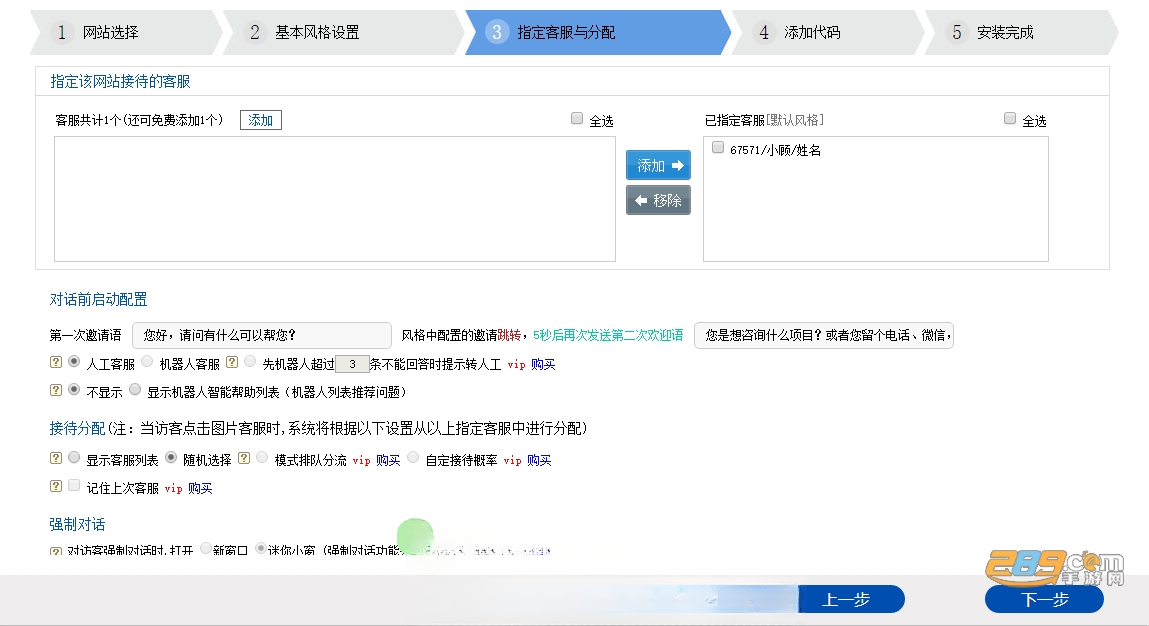Select step 3 指定客服与分配
The width and height of the screenshot is (1149, 626).
pos(597,32)
